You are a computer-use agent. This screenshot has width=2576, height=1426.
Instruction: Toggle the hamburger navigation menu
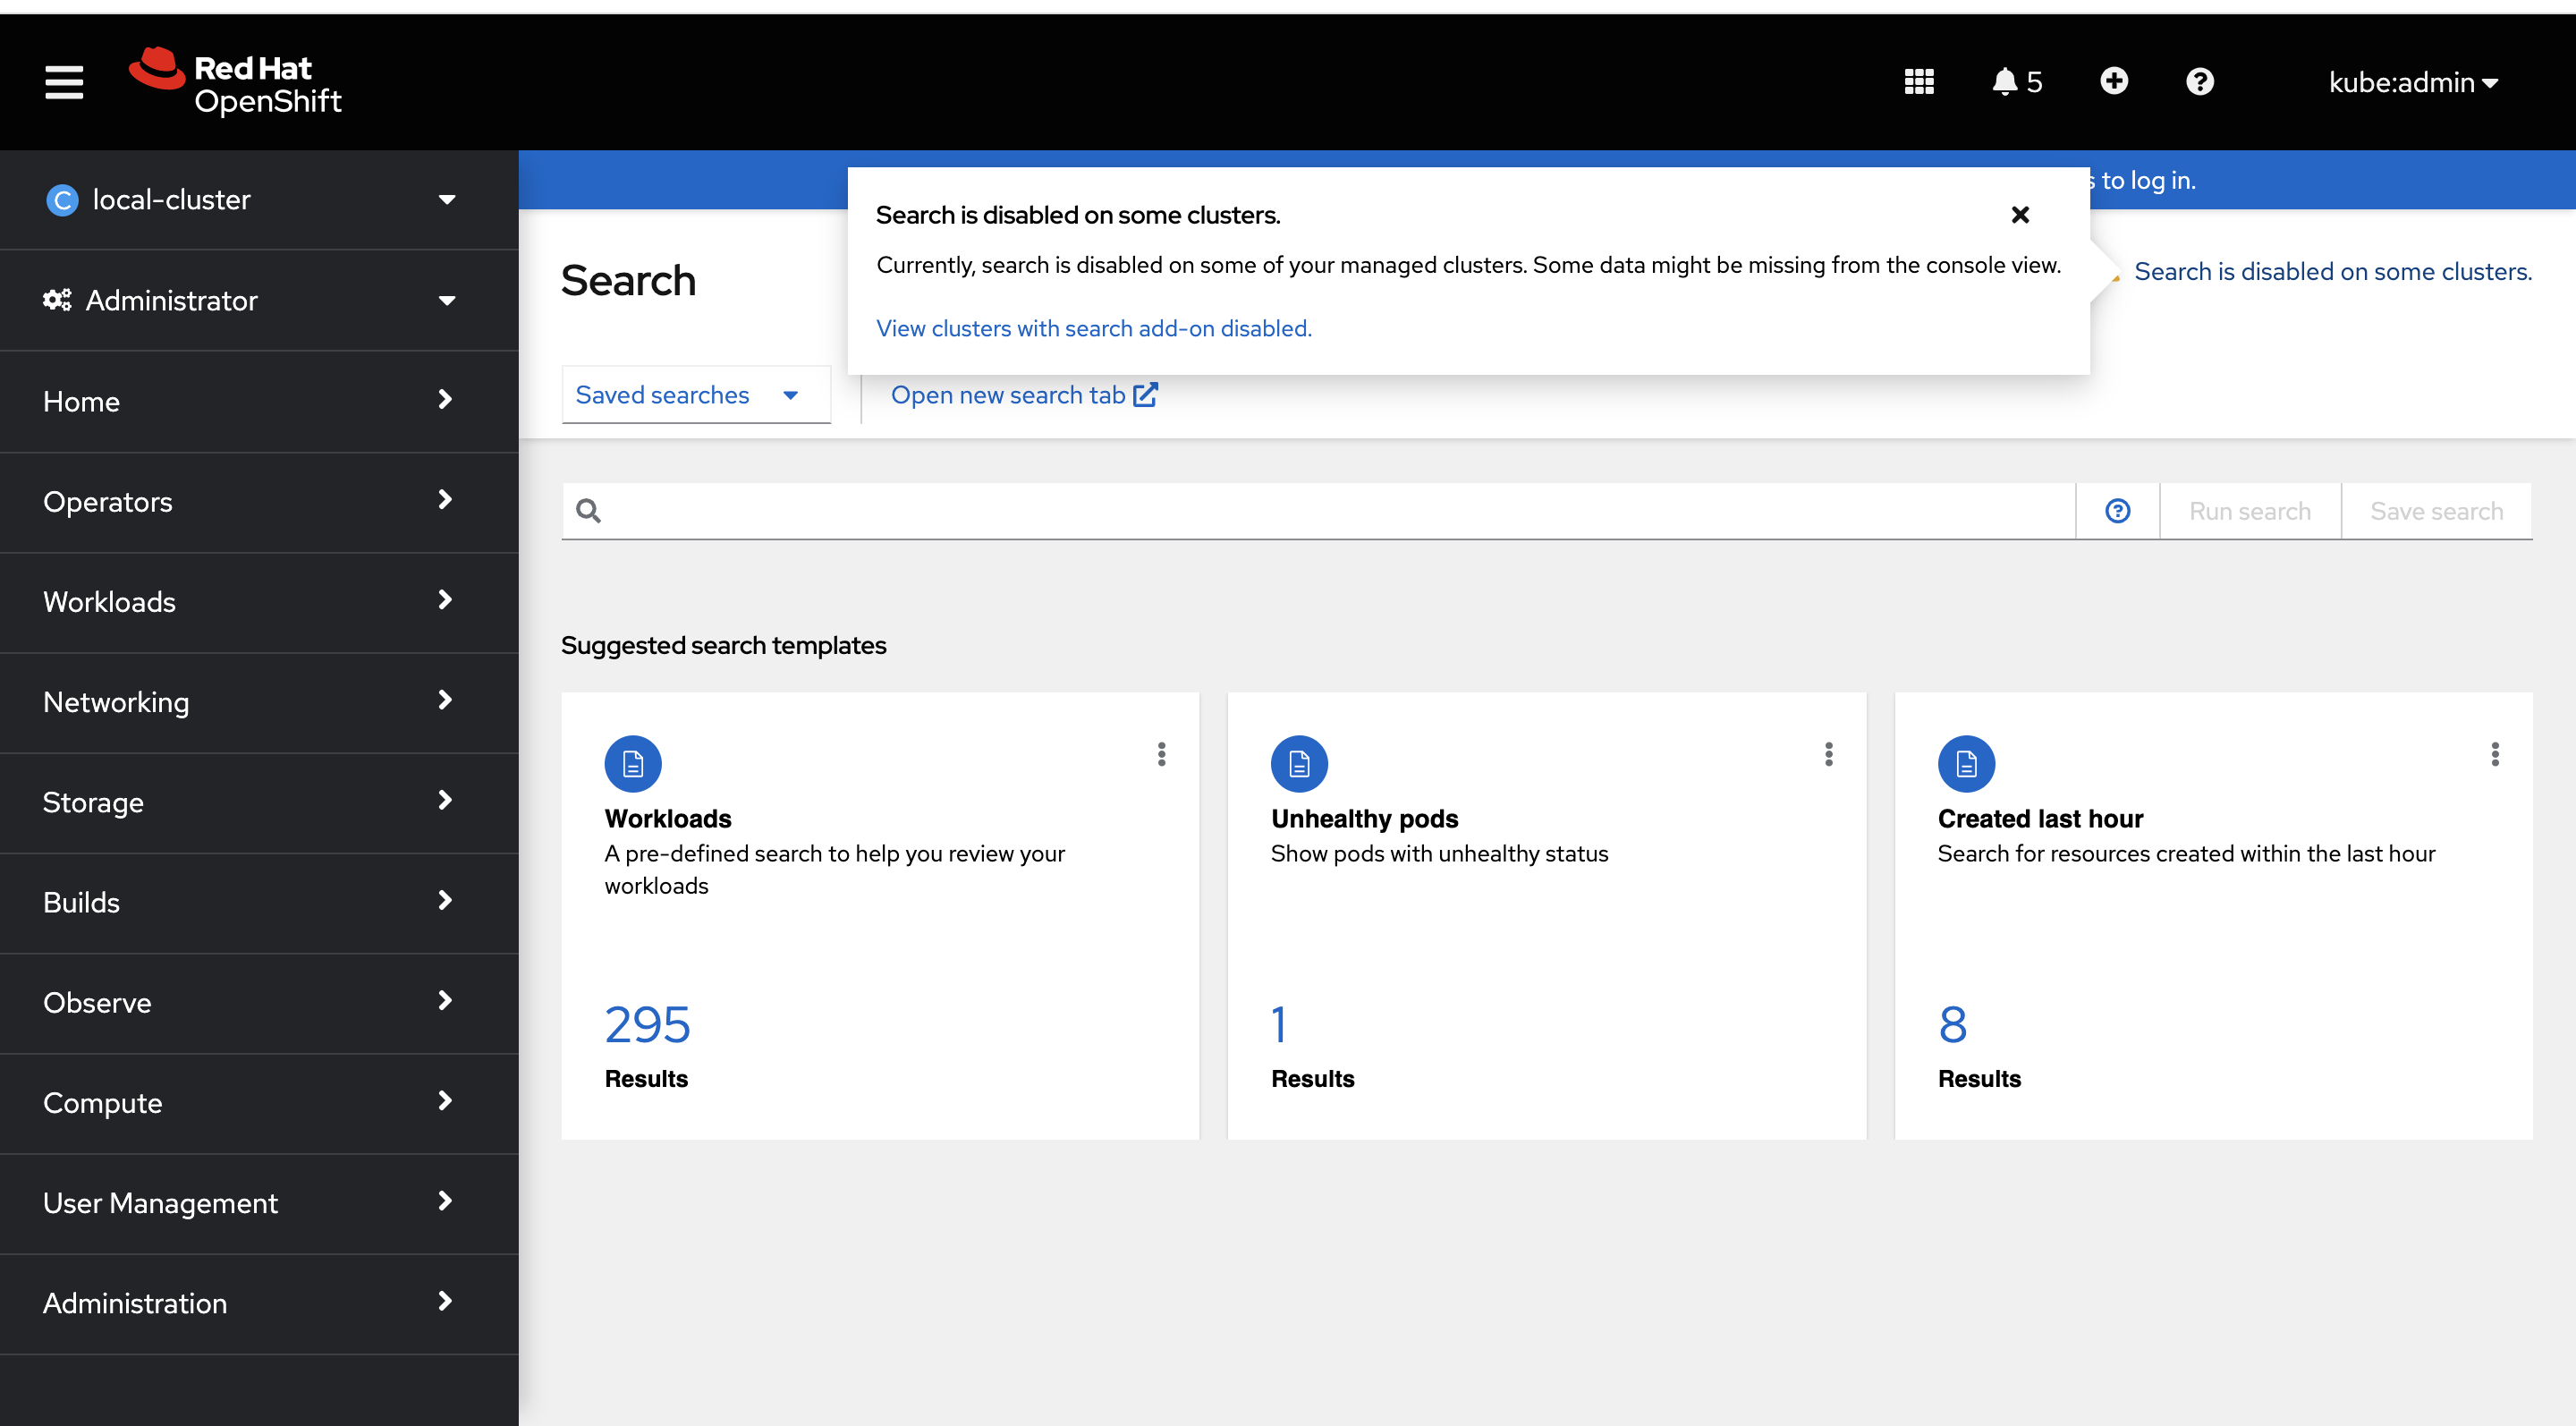pyautogui.click(x=64, y=82)
